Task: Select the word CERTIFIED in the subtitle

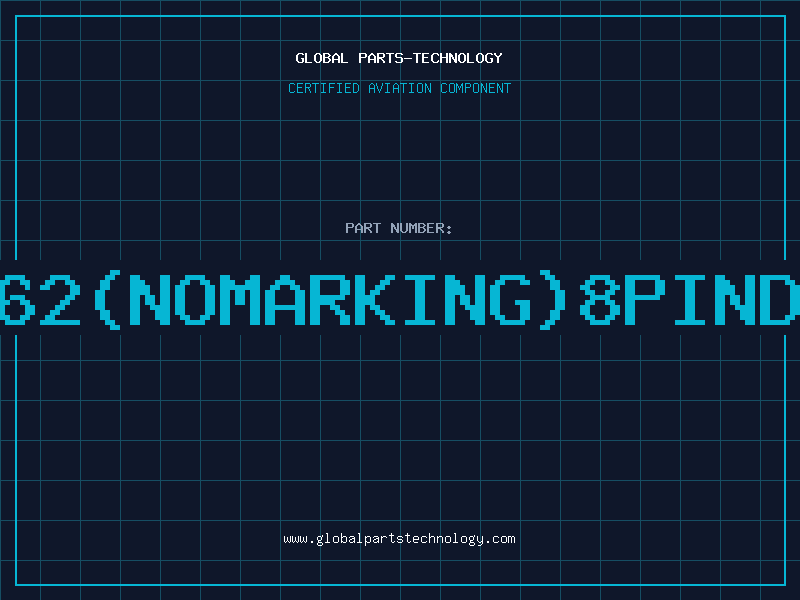Action: coord(324,88)
